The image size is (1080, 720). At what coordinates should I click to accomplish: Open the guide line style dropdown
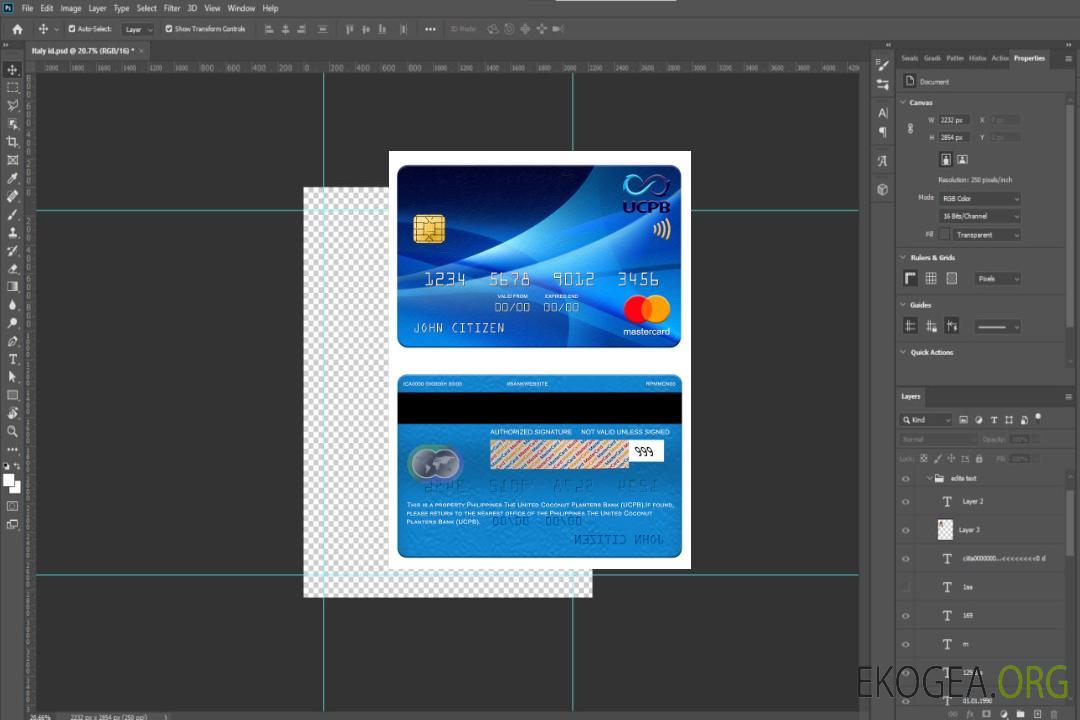[997, 327]
